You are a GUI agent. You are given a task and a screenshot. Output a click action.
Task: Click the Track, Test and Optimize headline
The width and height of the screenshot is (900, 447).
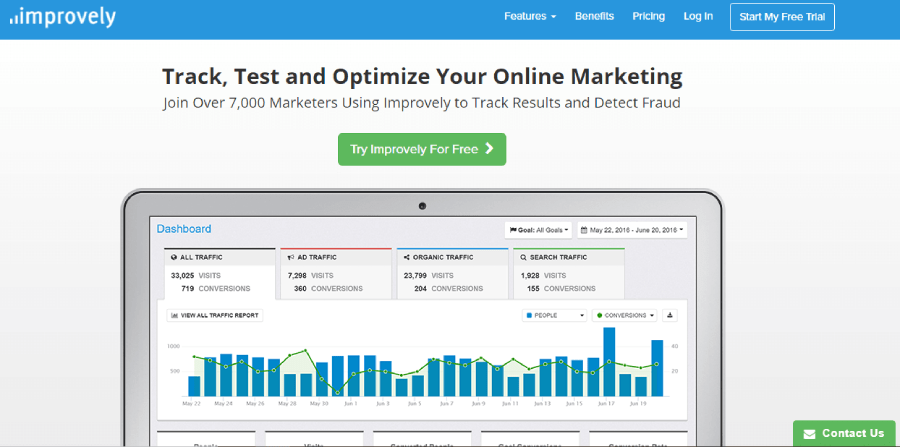coord(422,76)
